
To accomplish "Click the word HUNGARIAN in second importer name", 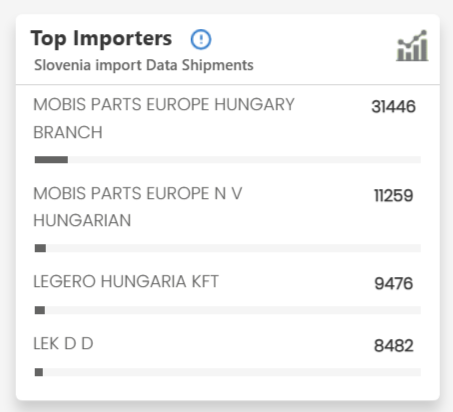I will point(82,220).
